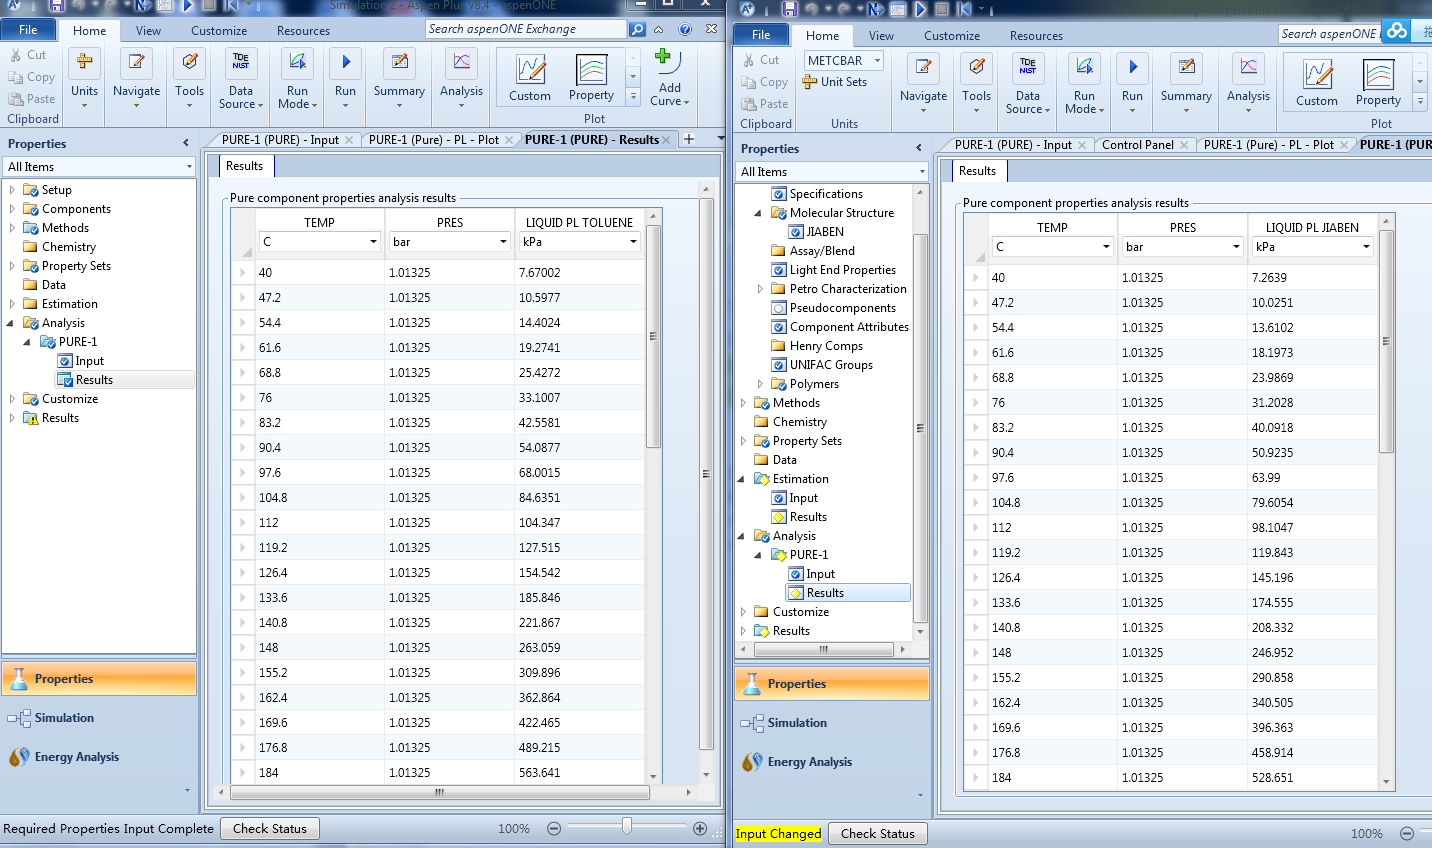Close PURE-1 (PURE) - Input tab left
1432x848 pixels.
[349, 140]
